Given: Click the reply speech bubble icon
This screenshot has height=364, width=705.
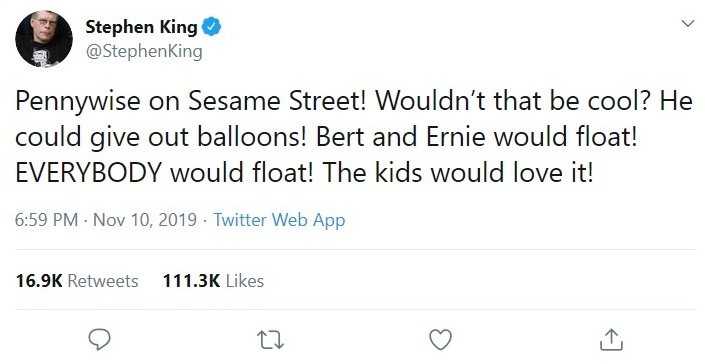Looking at the screenshot, I should 99,339.
